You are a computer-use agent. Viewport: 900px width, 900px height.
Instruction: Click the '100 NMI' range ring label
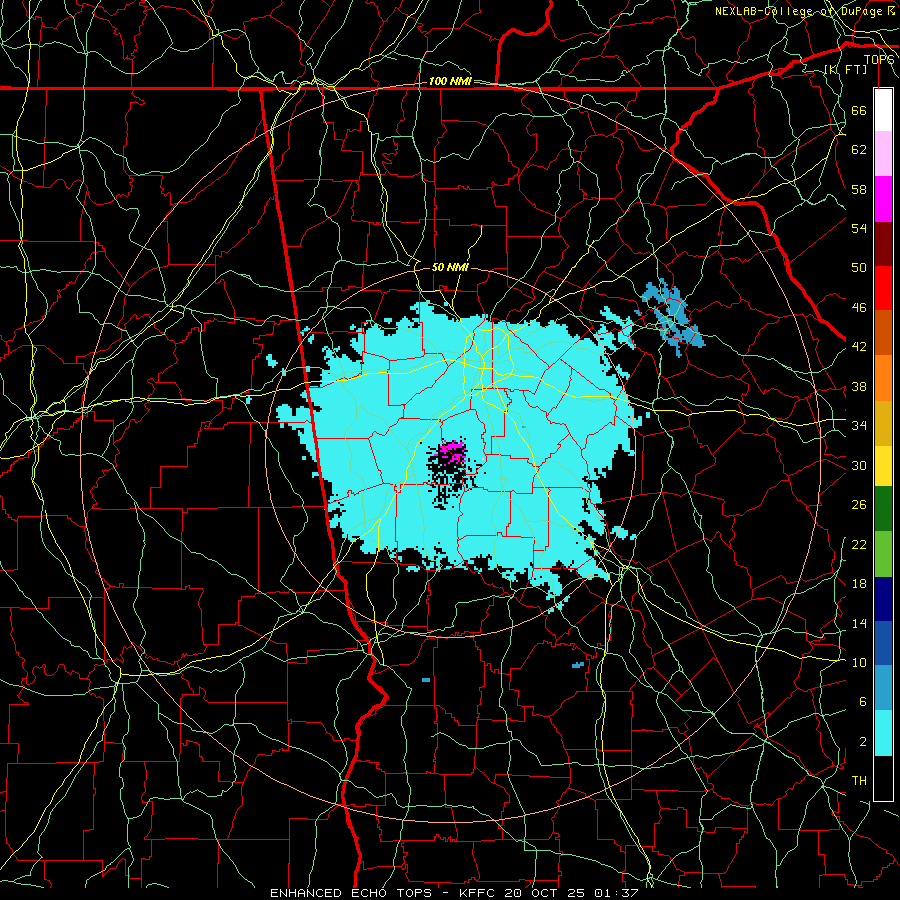pos(450,82)
